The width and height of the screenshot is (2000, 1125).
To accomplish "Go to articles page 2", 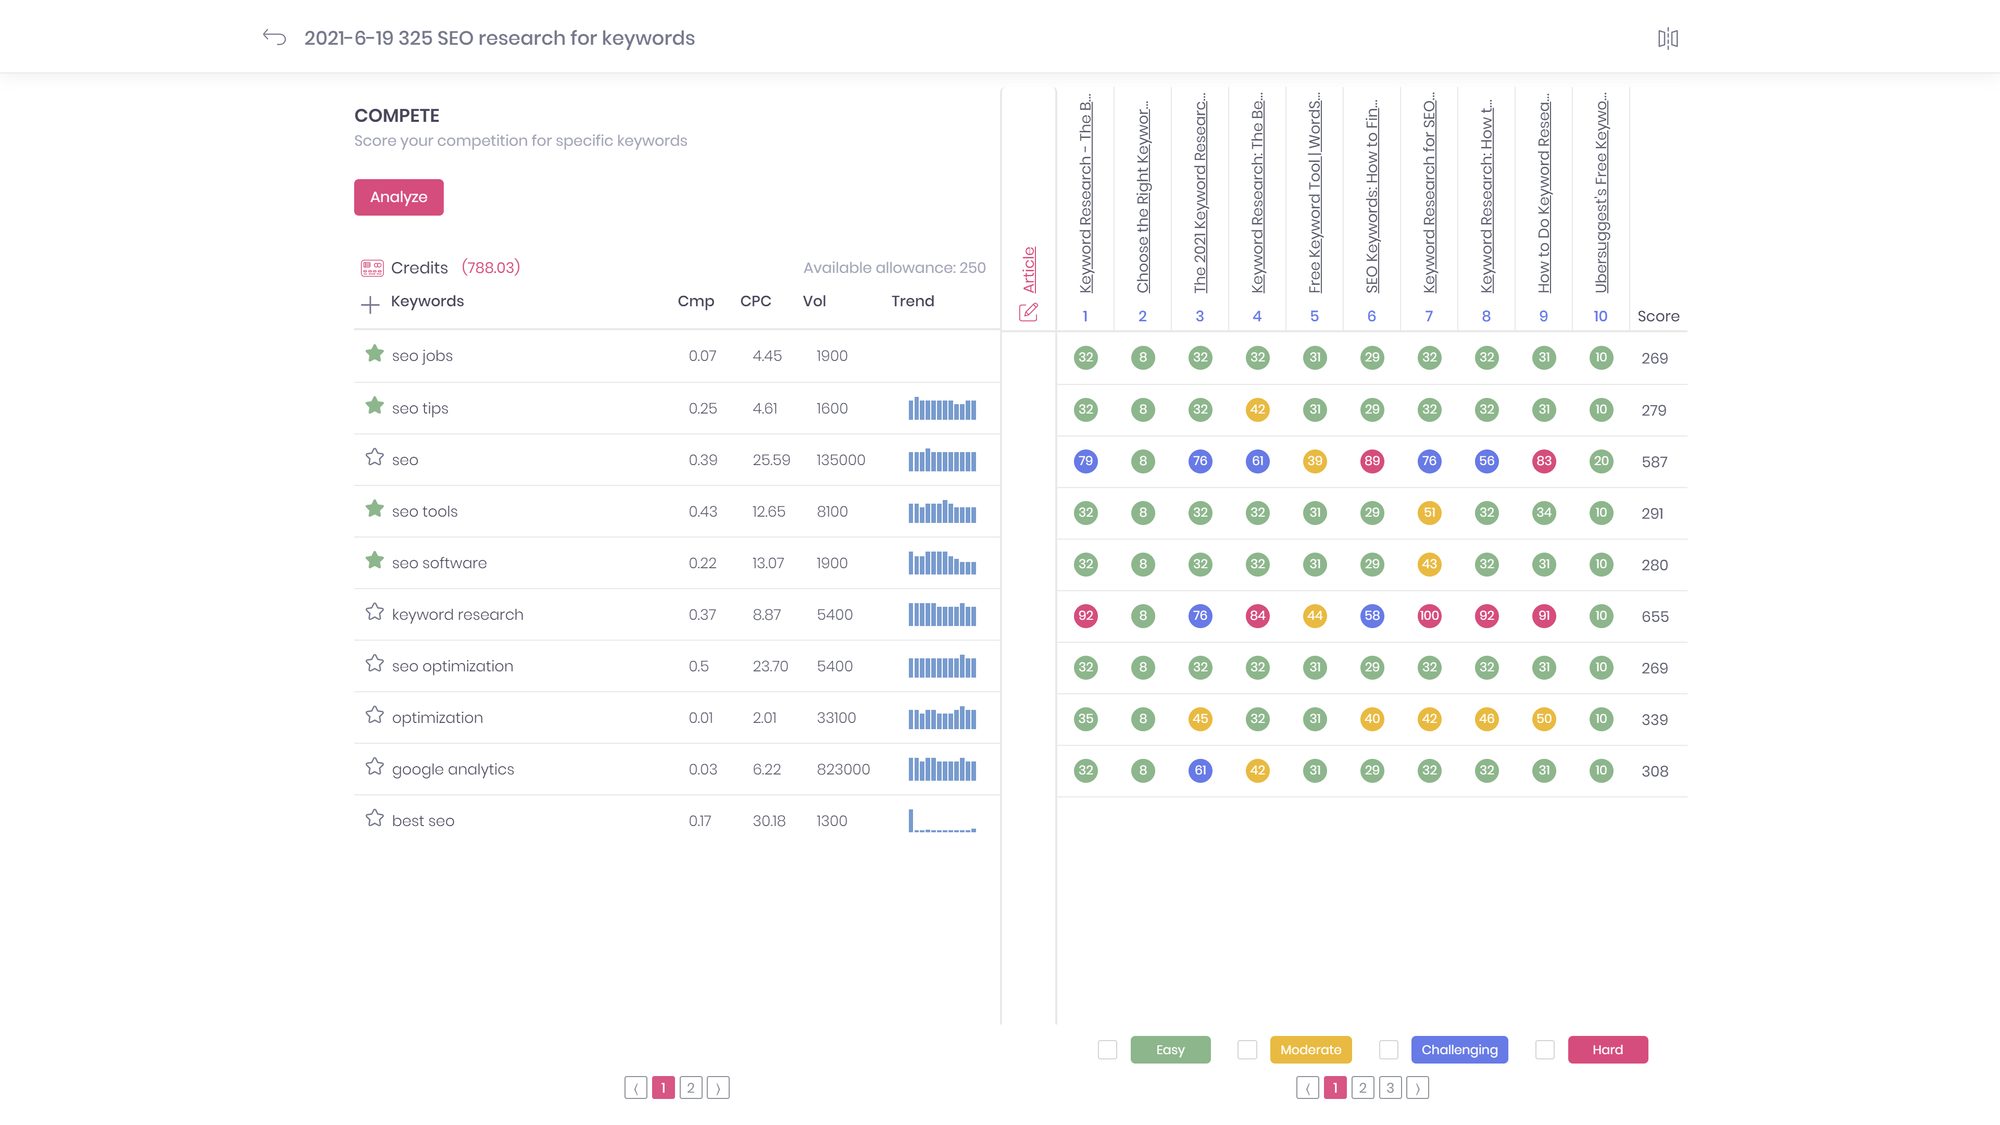I will pos(1362,1088).
